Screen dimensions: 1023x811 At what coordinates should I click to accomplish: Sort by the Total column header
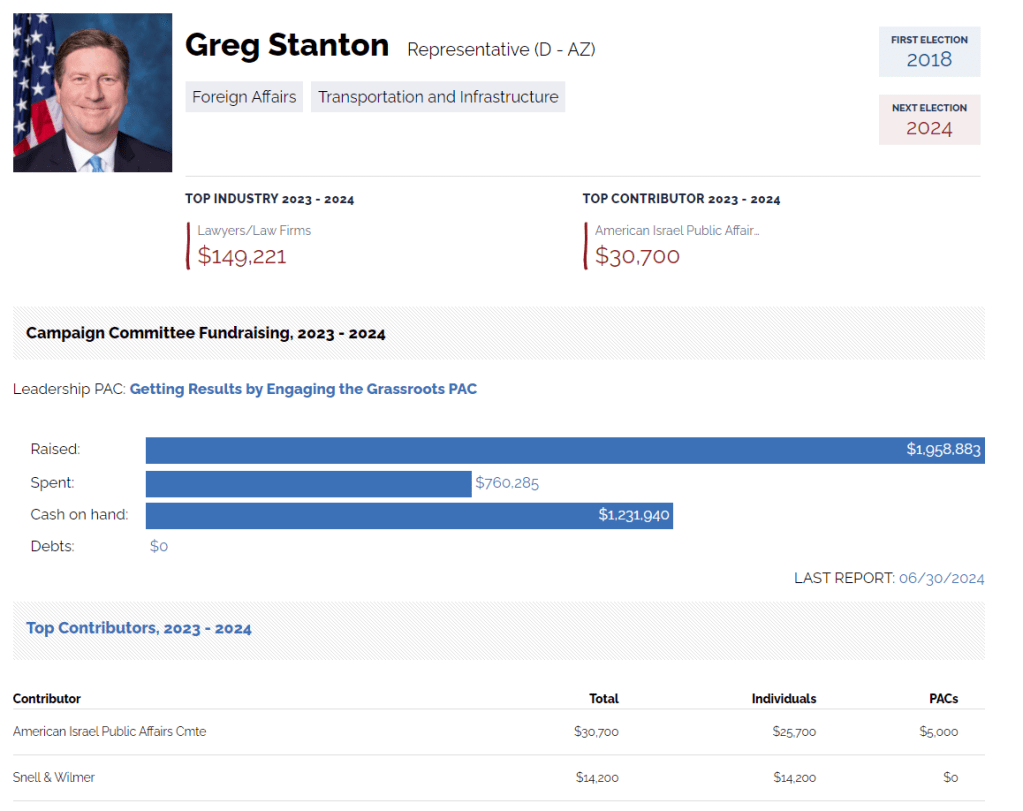pyautogui.click(x=604, y=699)
